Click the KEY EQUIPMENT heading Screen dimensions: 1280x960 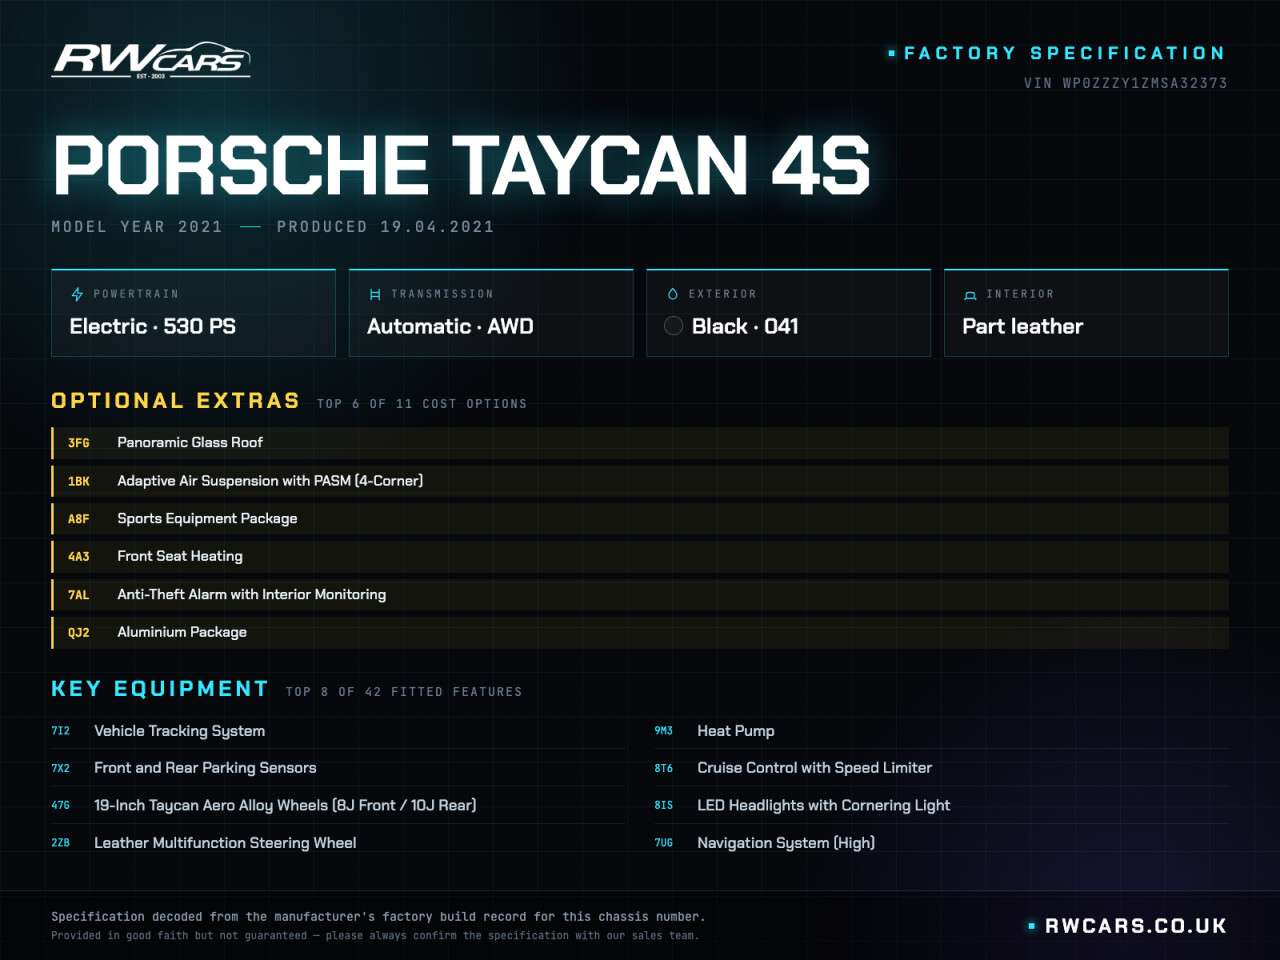pos(160,689)
